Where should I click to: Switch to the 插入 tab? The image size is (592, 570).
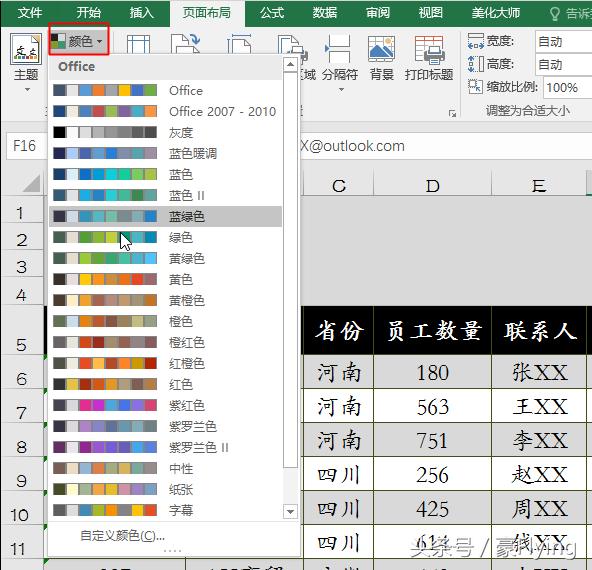click(x=142, y=13)
